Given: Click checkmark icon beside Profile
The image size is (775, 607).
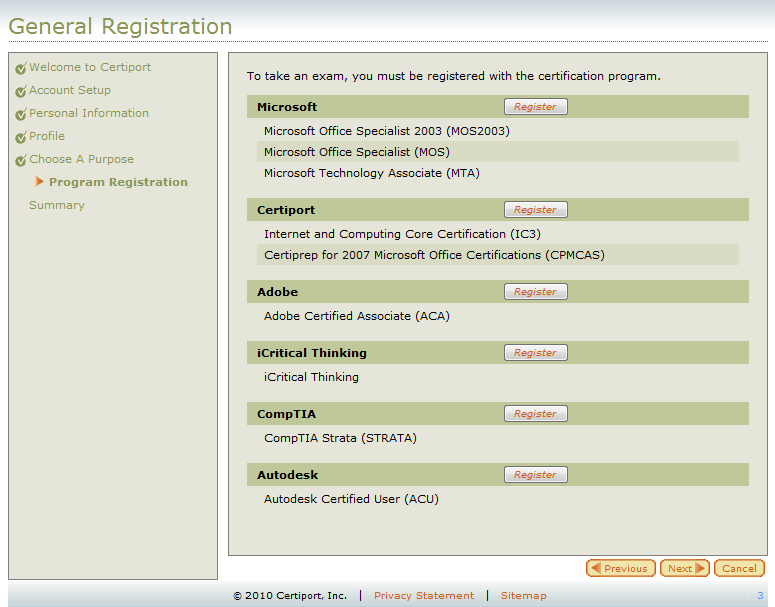Looking at the screenshot, I should point(21,137).
